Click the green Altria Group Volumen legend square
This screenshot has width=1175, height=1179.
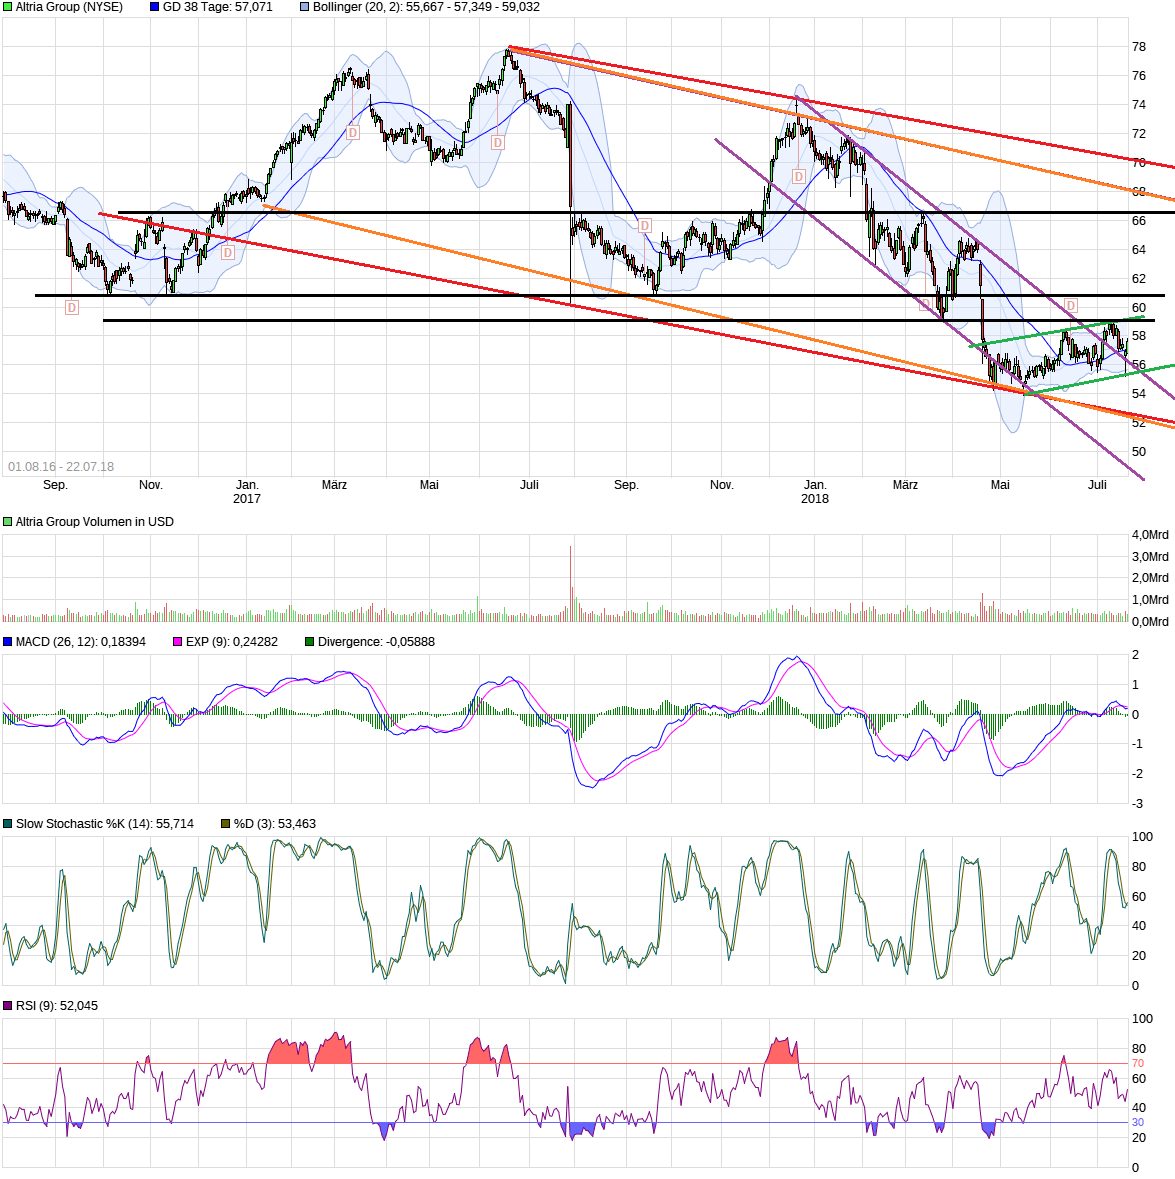(7, 521)
